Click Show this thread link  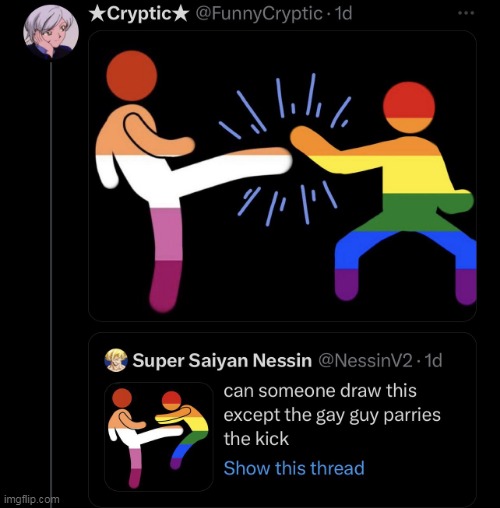[x=294, y=468]
